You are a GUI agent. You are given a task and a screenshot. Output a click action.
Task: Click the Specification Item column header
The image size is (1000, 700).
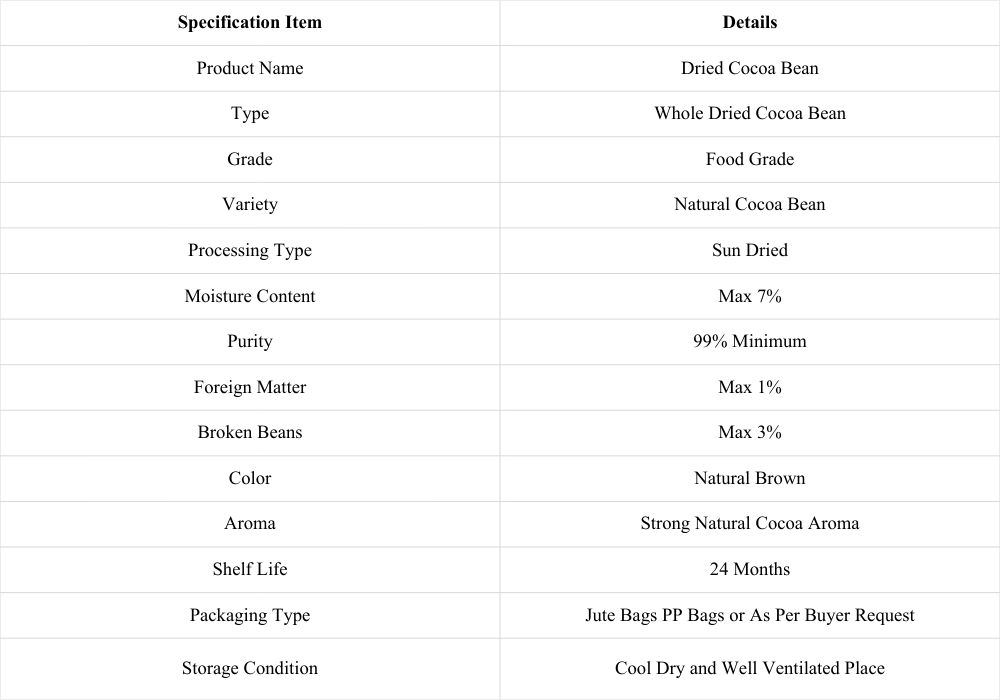click(249, 22)
